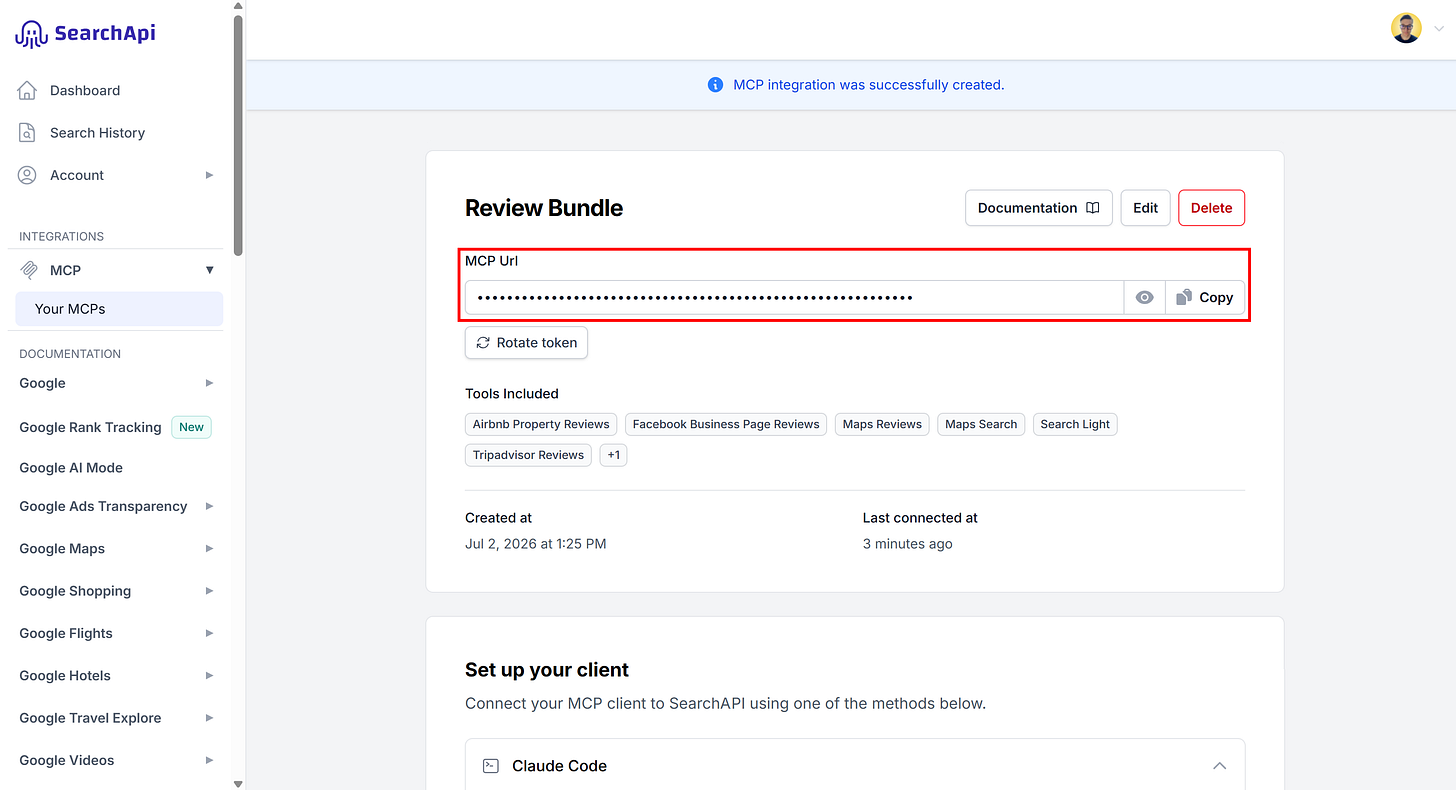Open Google AI Mode documentation
This screenshot has width=1456, height=790.
click(71, 468)
